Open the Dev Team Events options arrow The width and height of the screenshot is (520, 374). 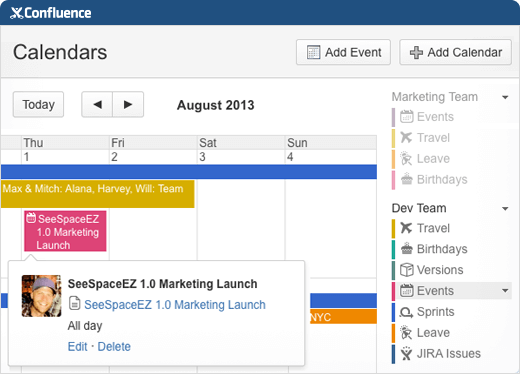(x=505, y=291)
